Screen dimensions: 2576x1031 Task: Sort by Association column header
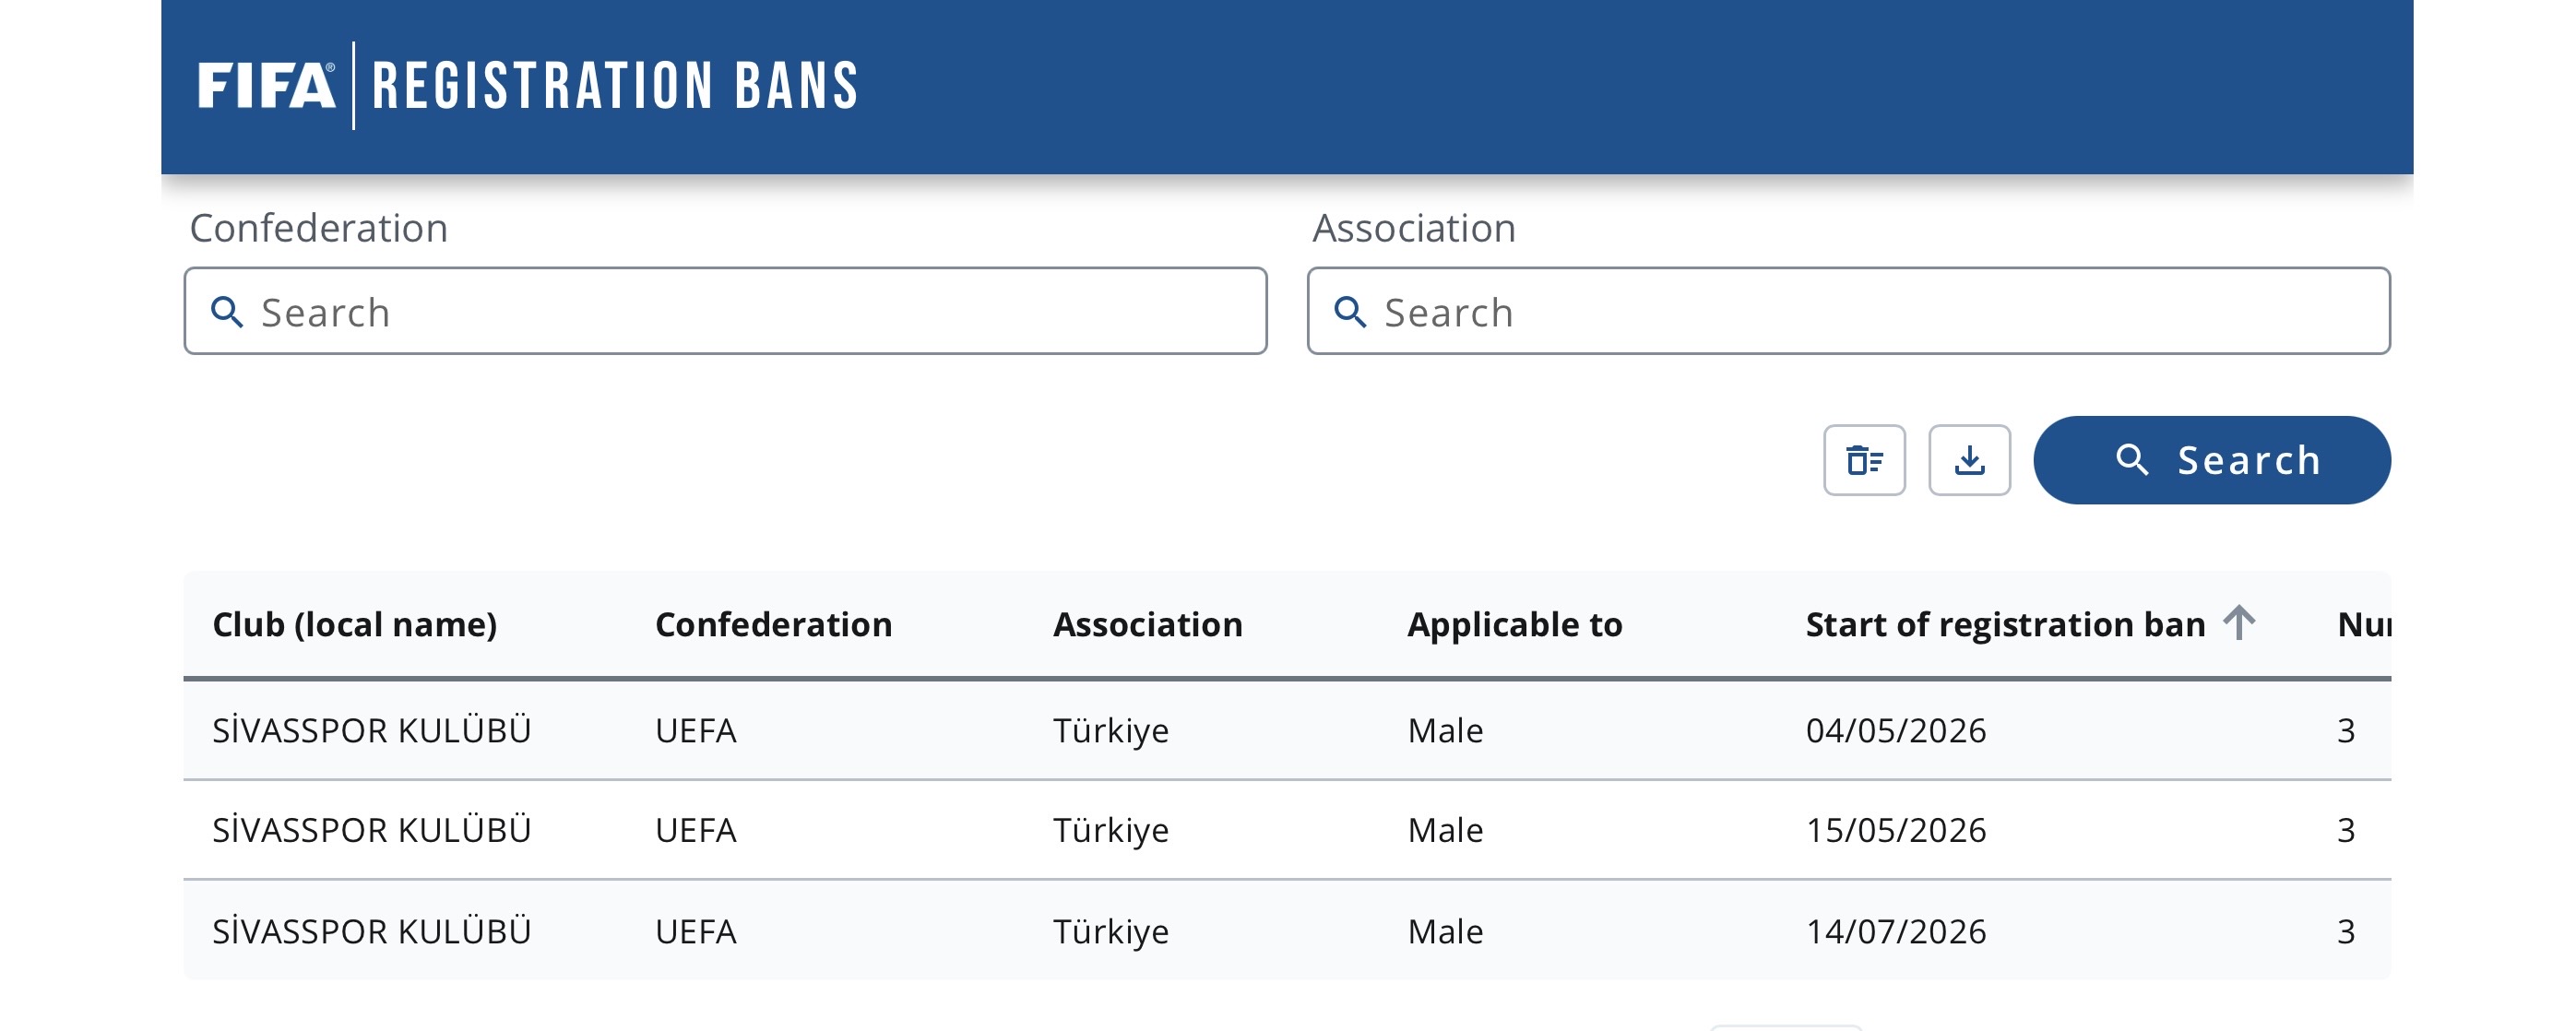1148,625
